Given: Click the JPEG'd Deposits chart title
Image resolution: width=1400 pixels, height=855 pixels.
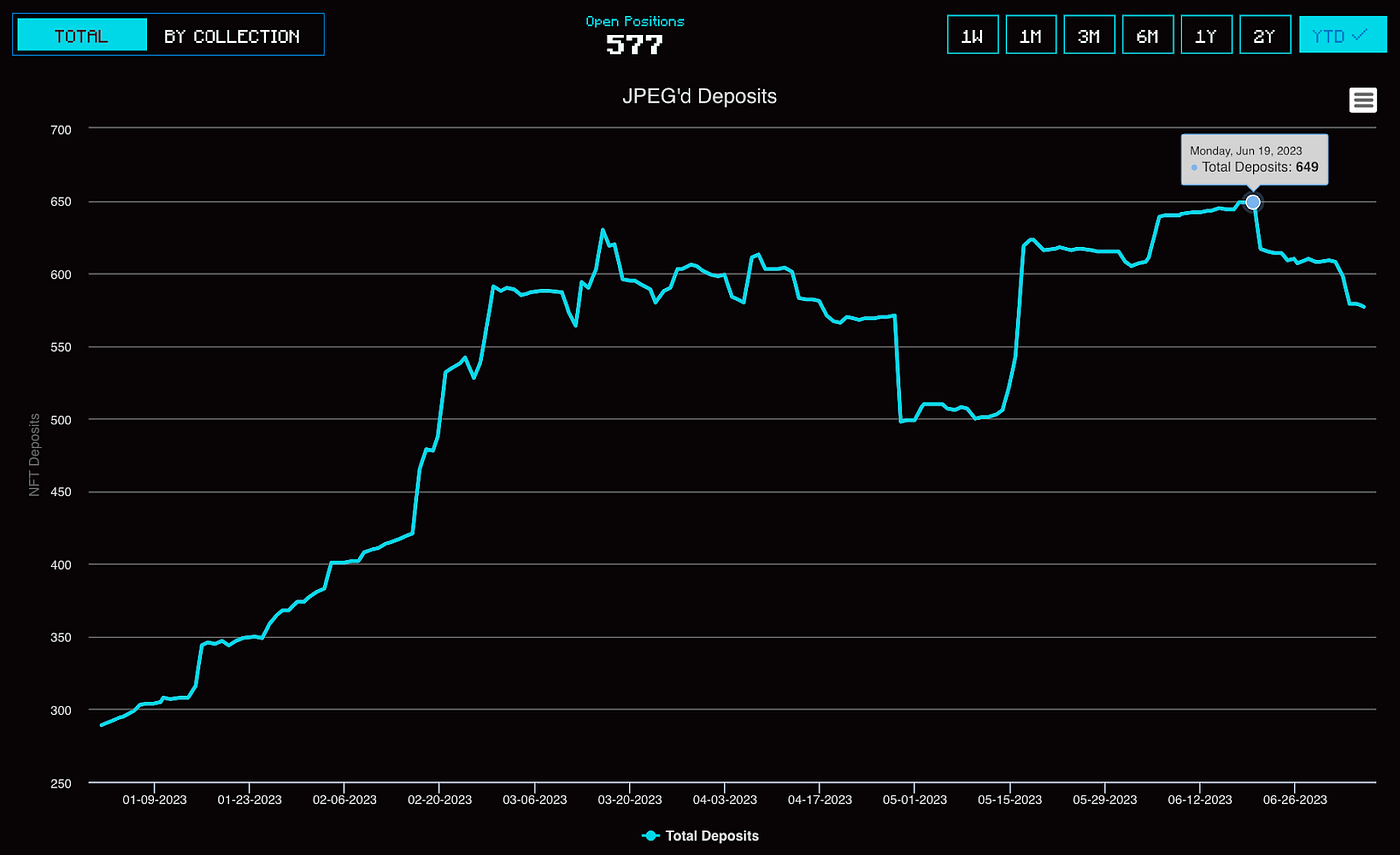Looking at the screenshot, I should 699,97.
